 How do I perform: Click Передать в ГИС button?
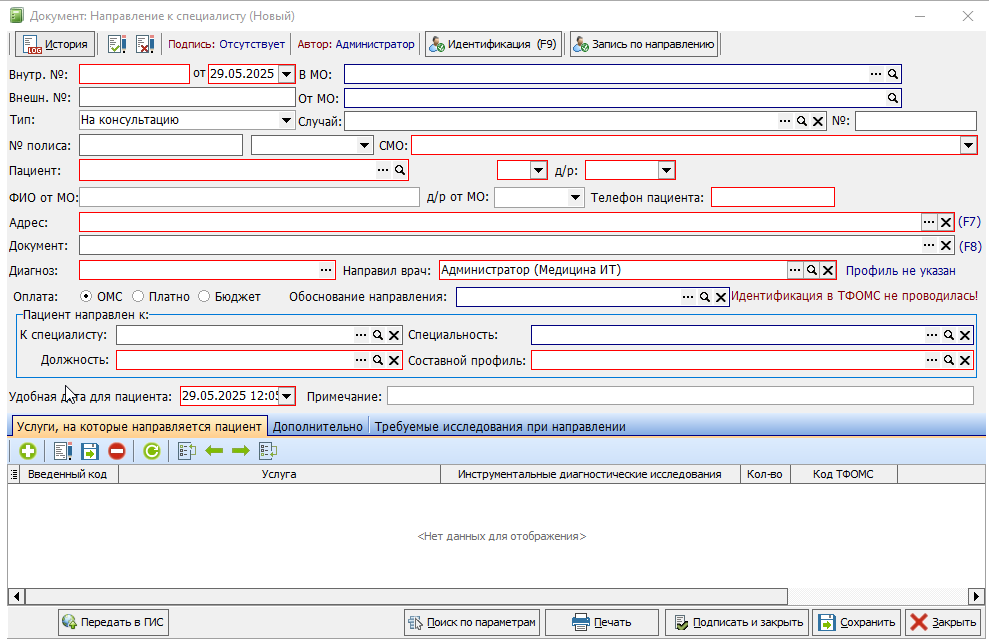click(x=114, y=622)
